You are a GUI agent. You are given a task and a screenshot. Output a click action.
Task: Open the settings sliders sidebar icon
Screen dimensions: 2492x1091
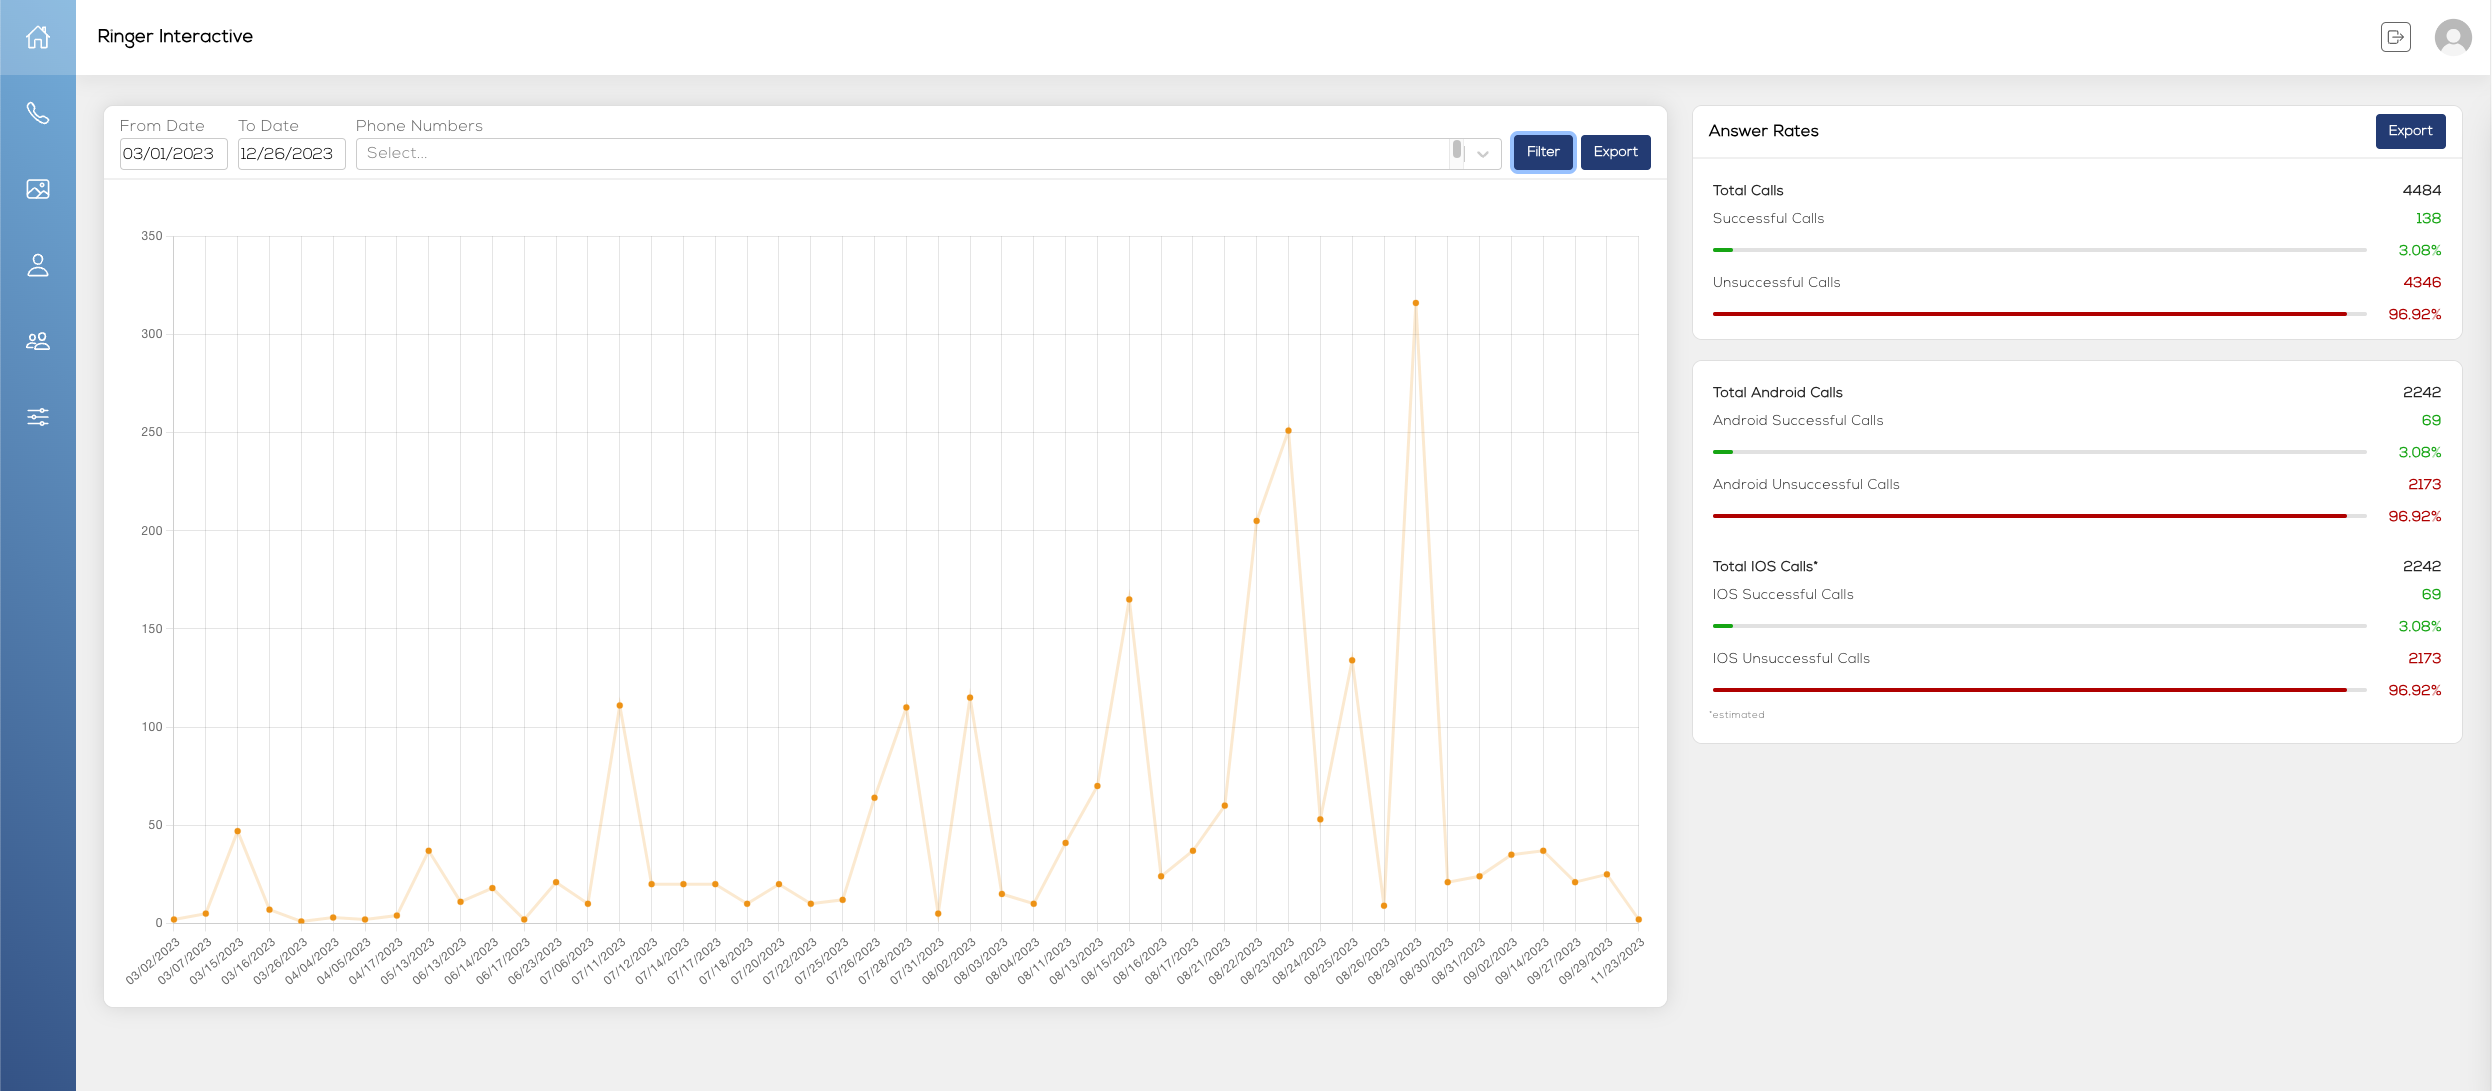coord(38,417)
